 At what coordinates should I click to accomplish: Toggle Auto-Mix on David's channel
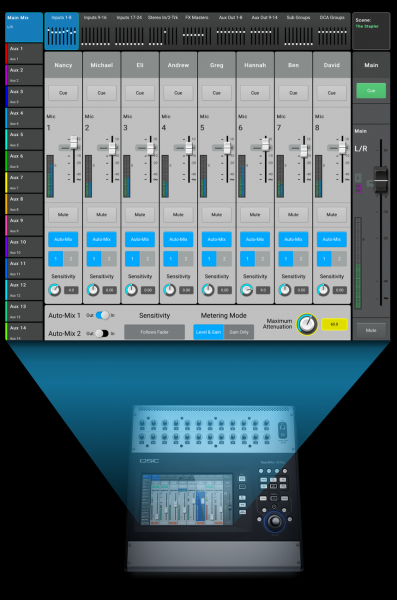tap(332, 239)
